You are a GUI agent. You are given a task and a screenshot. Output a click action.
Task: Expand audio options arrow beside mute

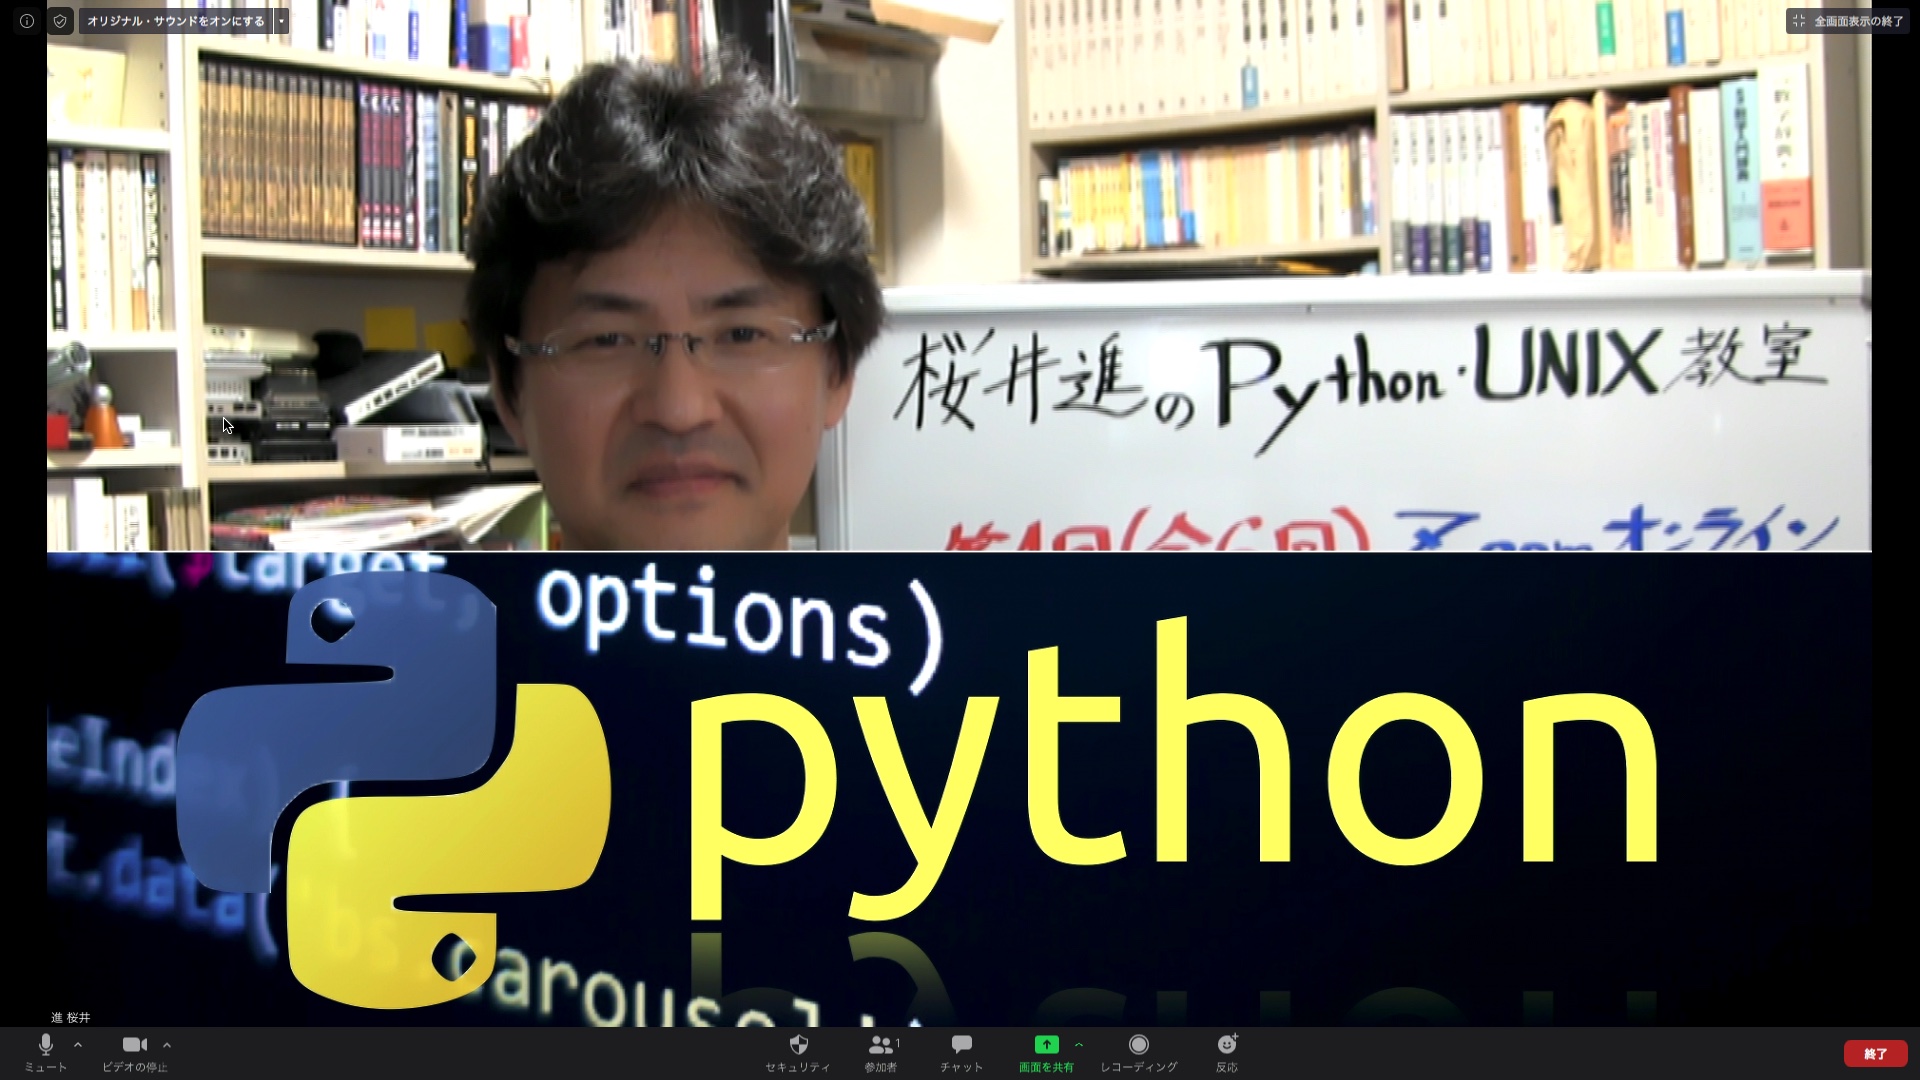click(x=78, y=1045)
